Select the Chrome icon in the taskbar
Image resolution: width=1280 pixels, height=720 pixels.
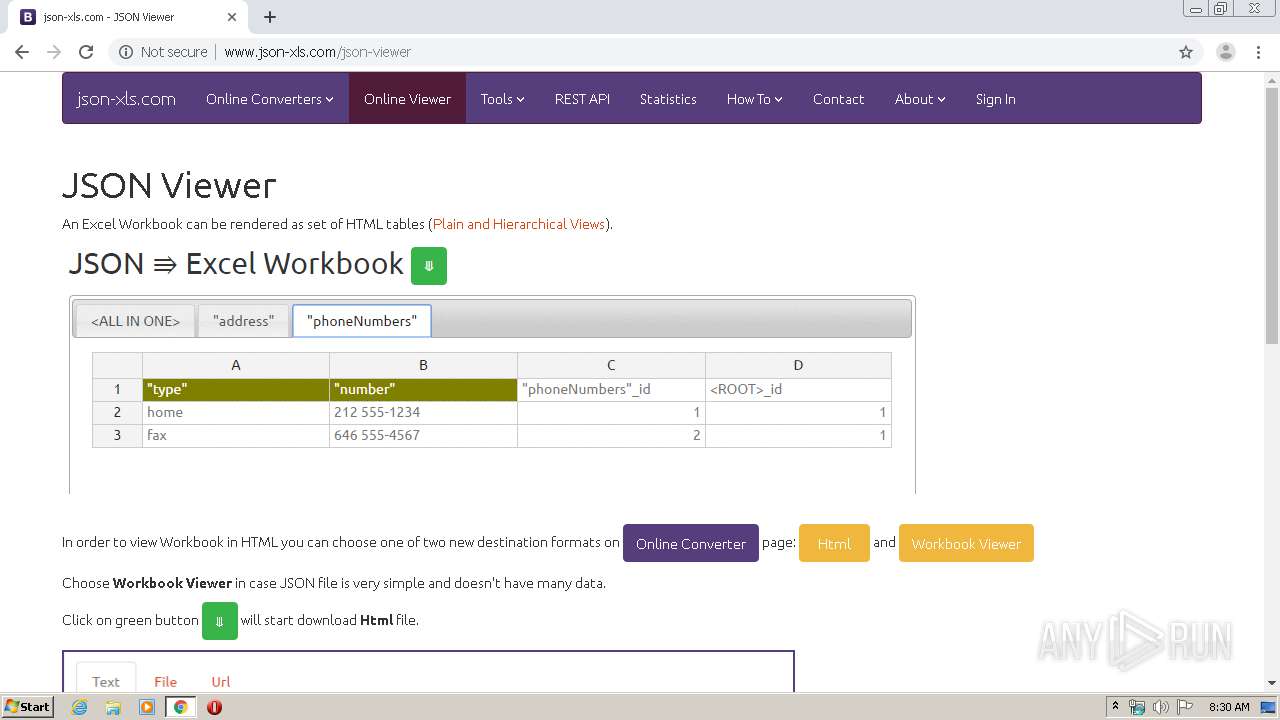pos(180,707)
